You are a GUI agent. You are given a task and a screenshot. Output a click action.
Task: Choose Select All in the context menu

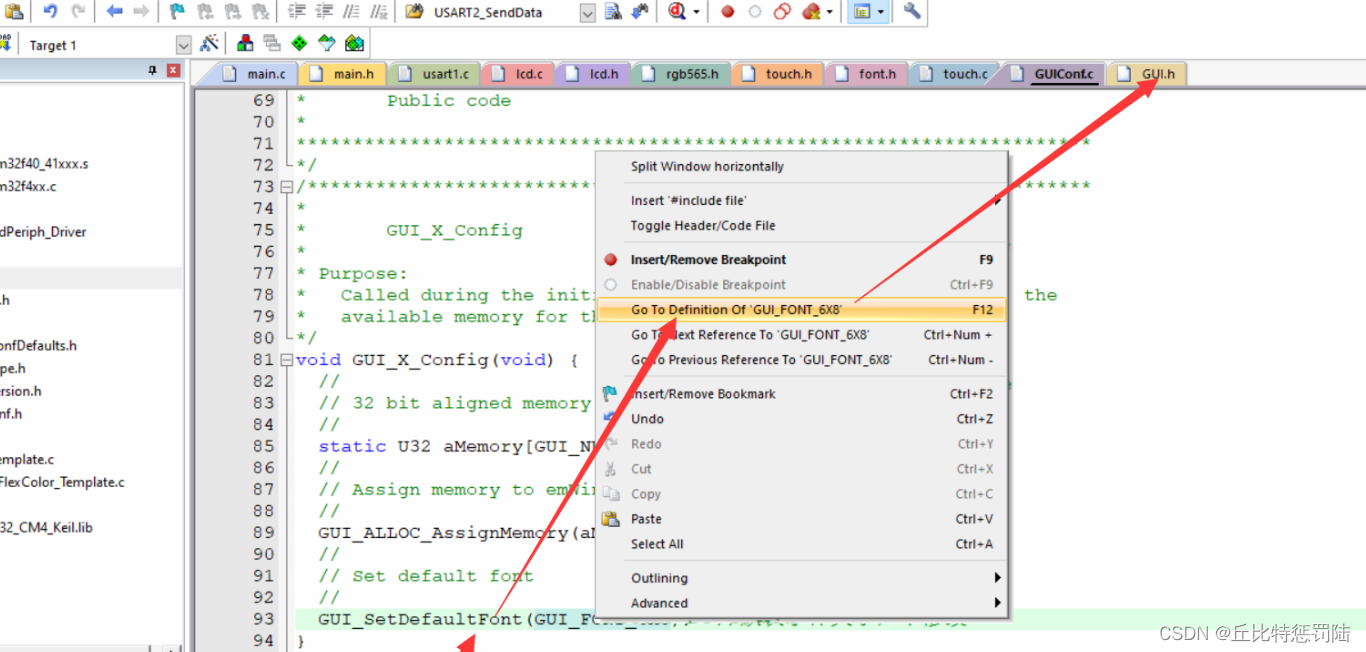[802, 544]
